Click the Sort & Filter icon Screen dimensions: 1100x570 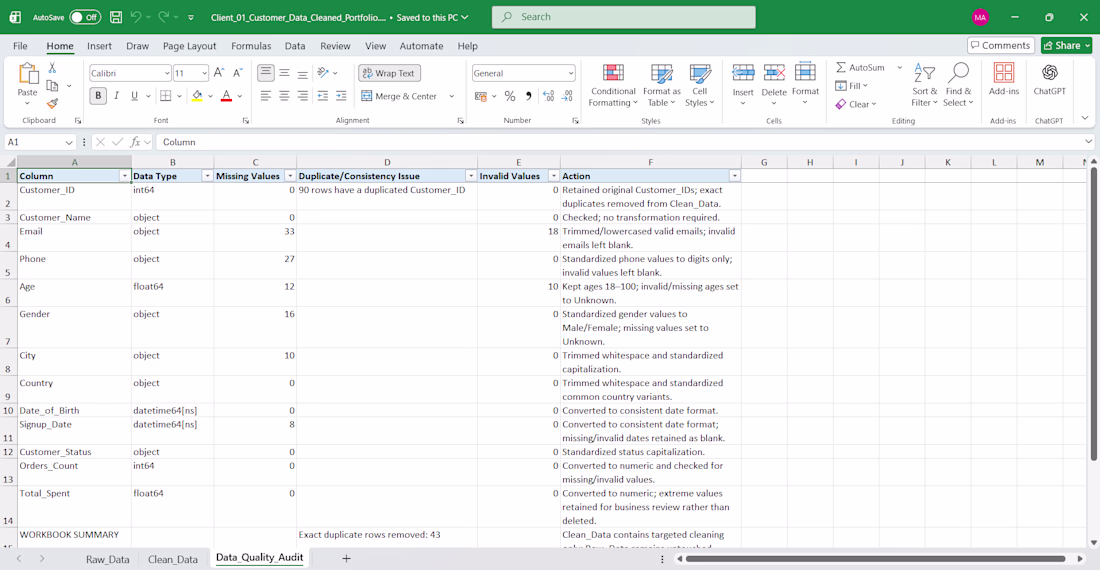tap(925, 73)
